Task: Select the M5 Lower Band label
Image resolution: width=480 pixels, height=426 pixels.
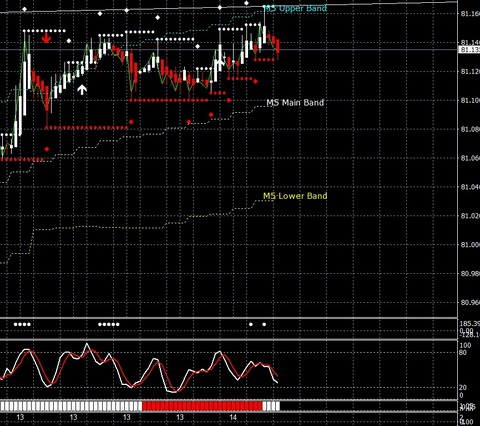Action: (295, 196)
